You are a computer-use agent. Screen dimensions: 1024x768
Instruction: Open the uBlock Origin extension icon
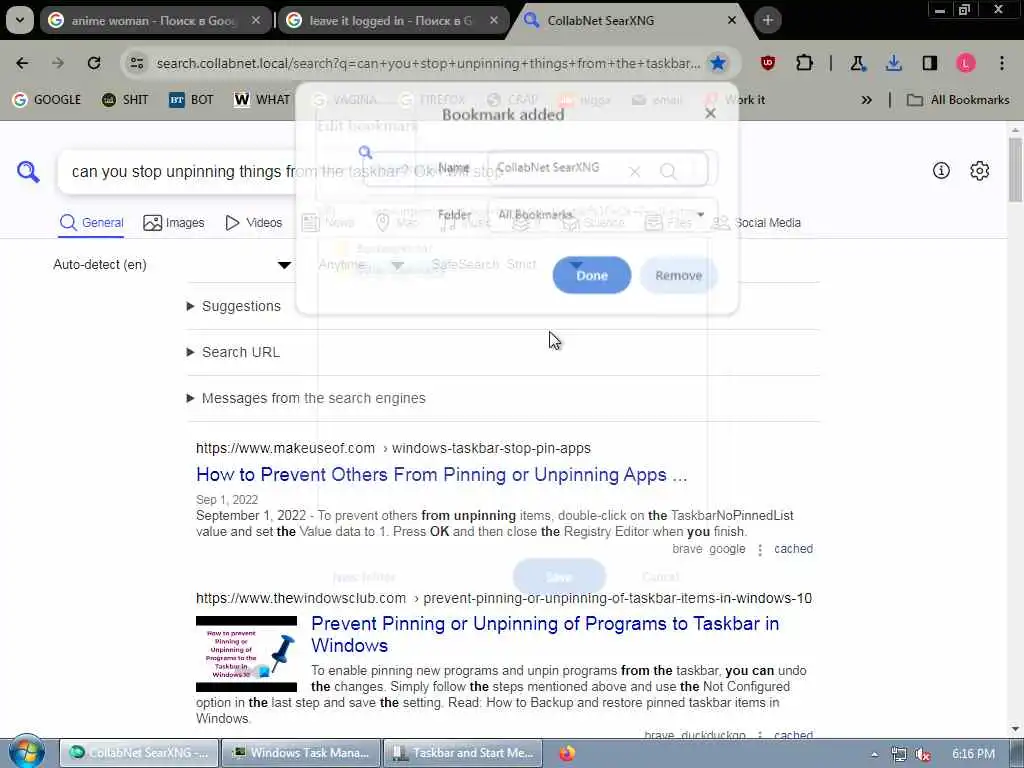(768, 63)
